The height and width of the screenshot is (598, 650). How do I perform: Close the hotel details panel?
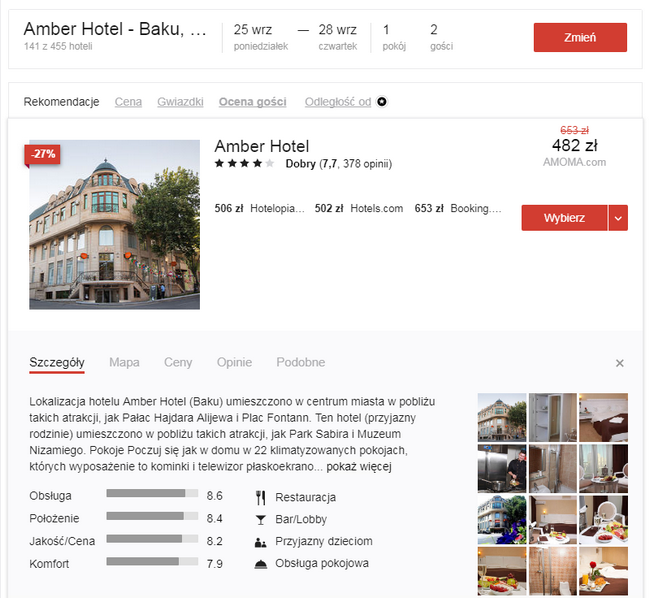click(620, 363)
